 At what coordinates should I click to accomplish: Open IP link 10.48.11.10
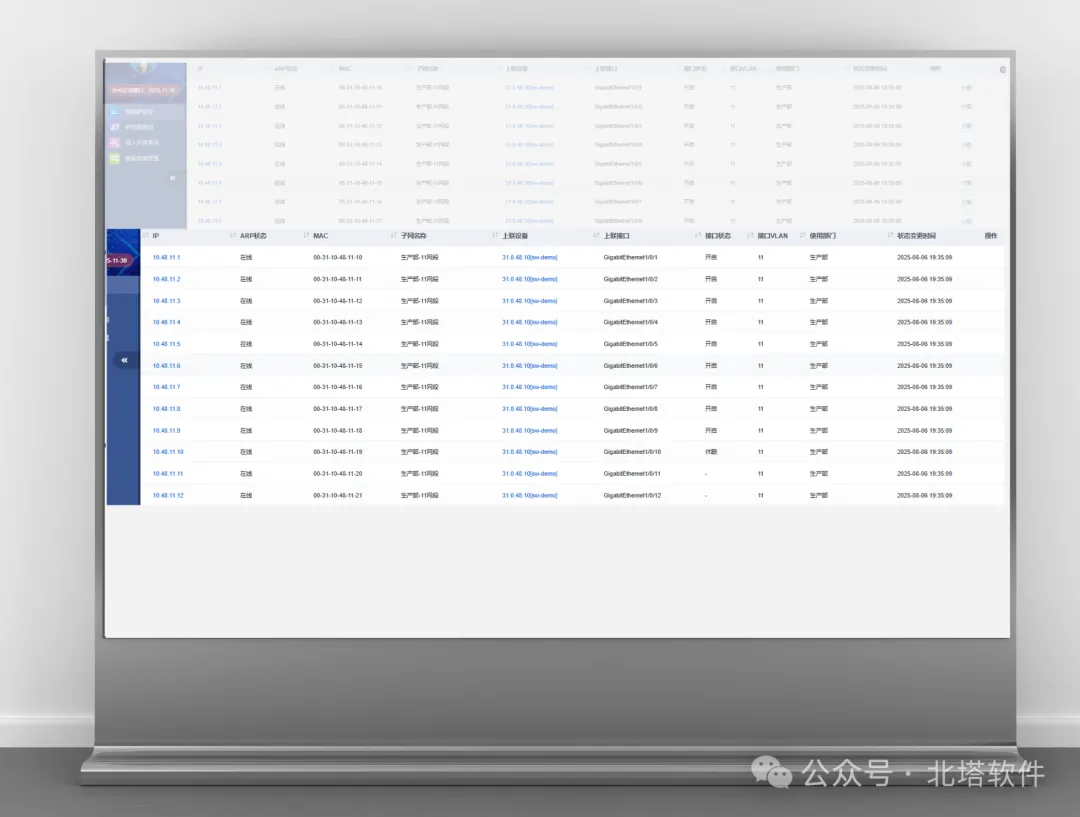(x=168, y=452)
